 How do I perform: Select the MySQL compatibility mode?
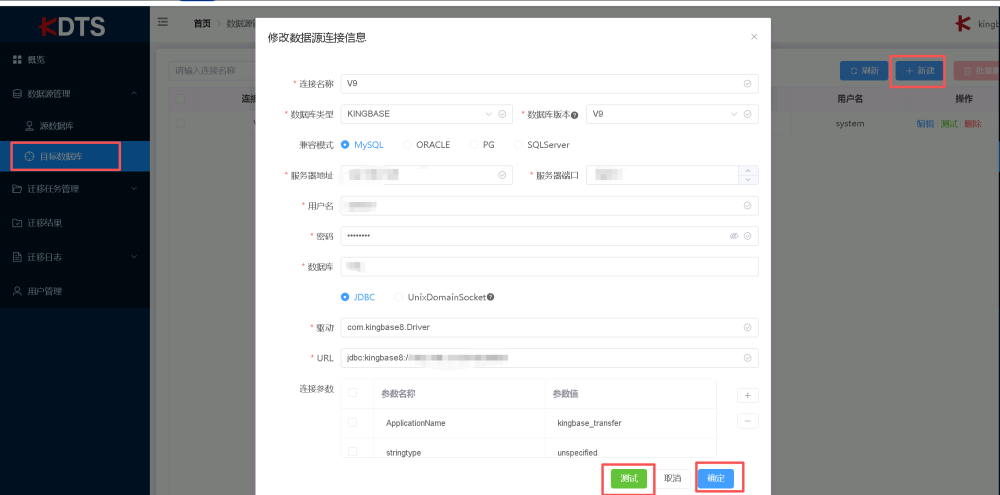(362, 145)
